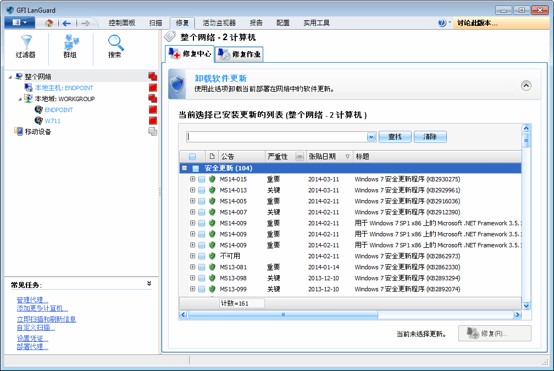This screenshot has height=371, width=554.
Task: Select the W711 computer node
Action: click(x=52, y=120)
